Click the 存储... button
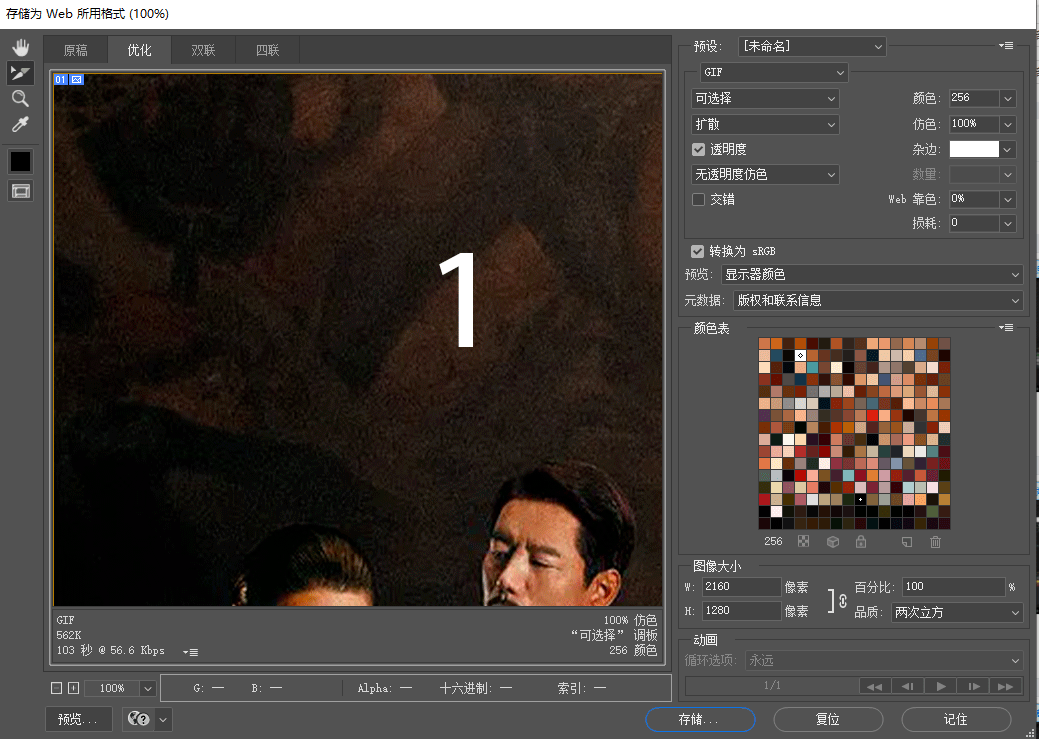Image resolution: width=1039 pixels, height=739 pixels. point(699,719)
